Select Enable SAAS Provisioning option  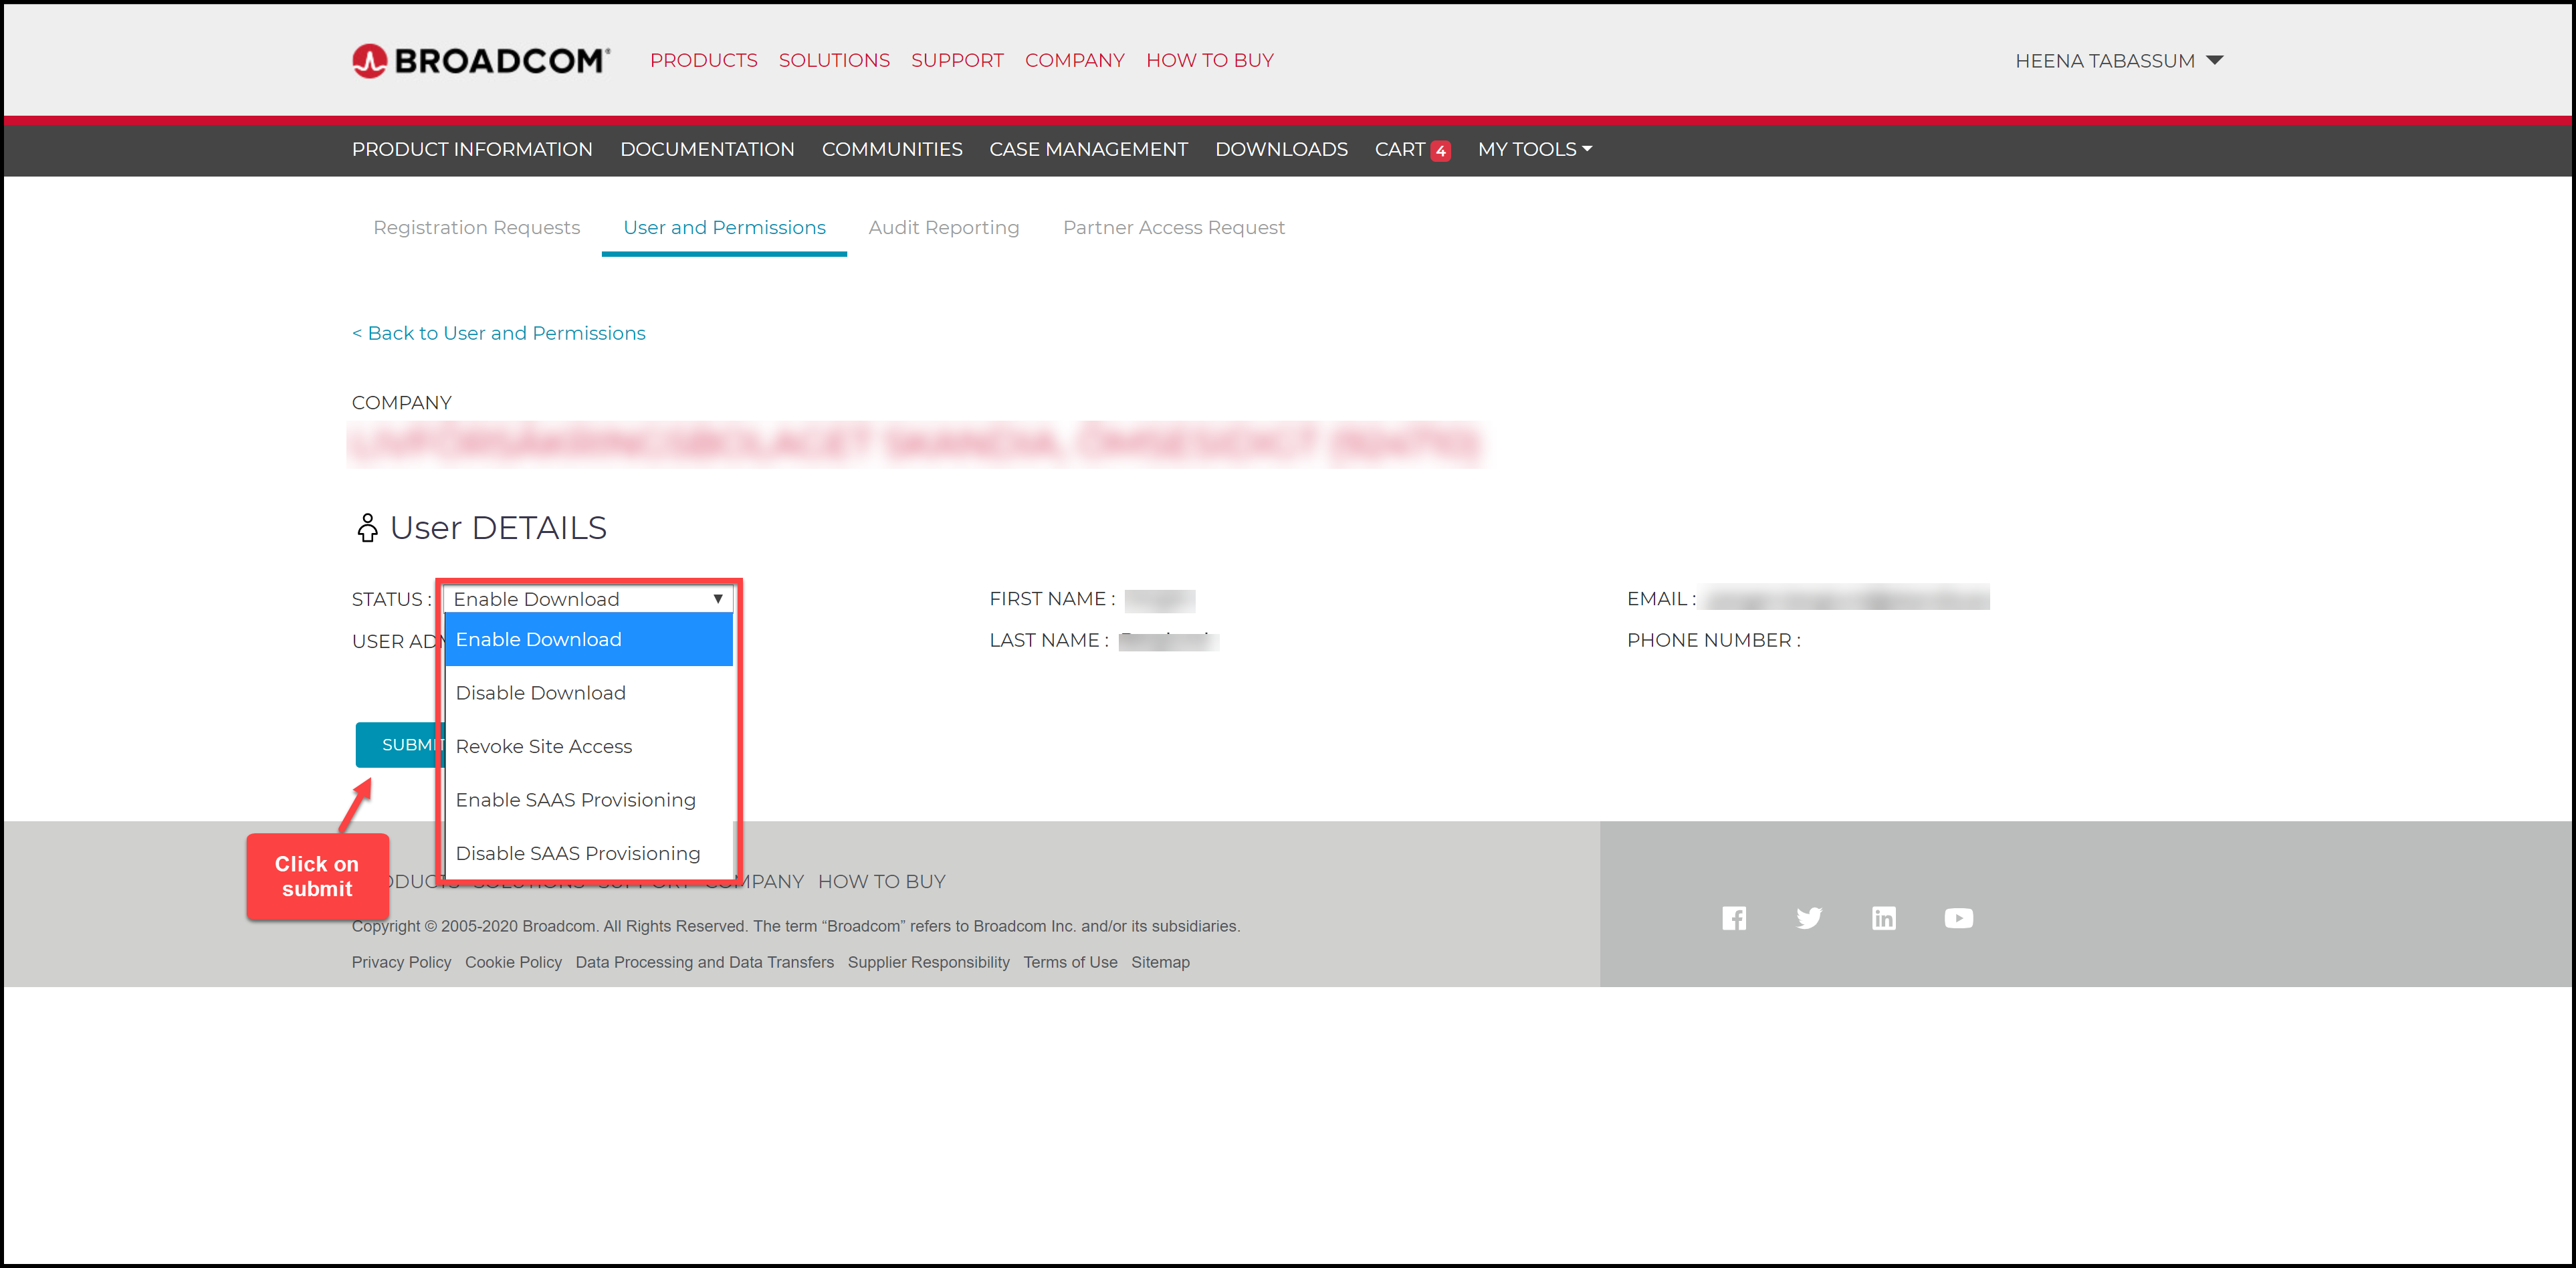(575, 800)
